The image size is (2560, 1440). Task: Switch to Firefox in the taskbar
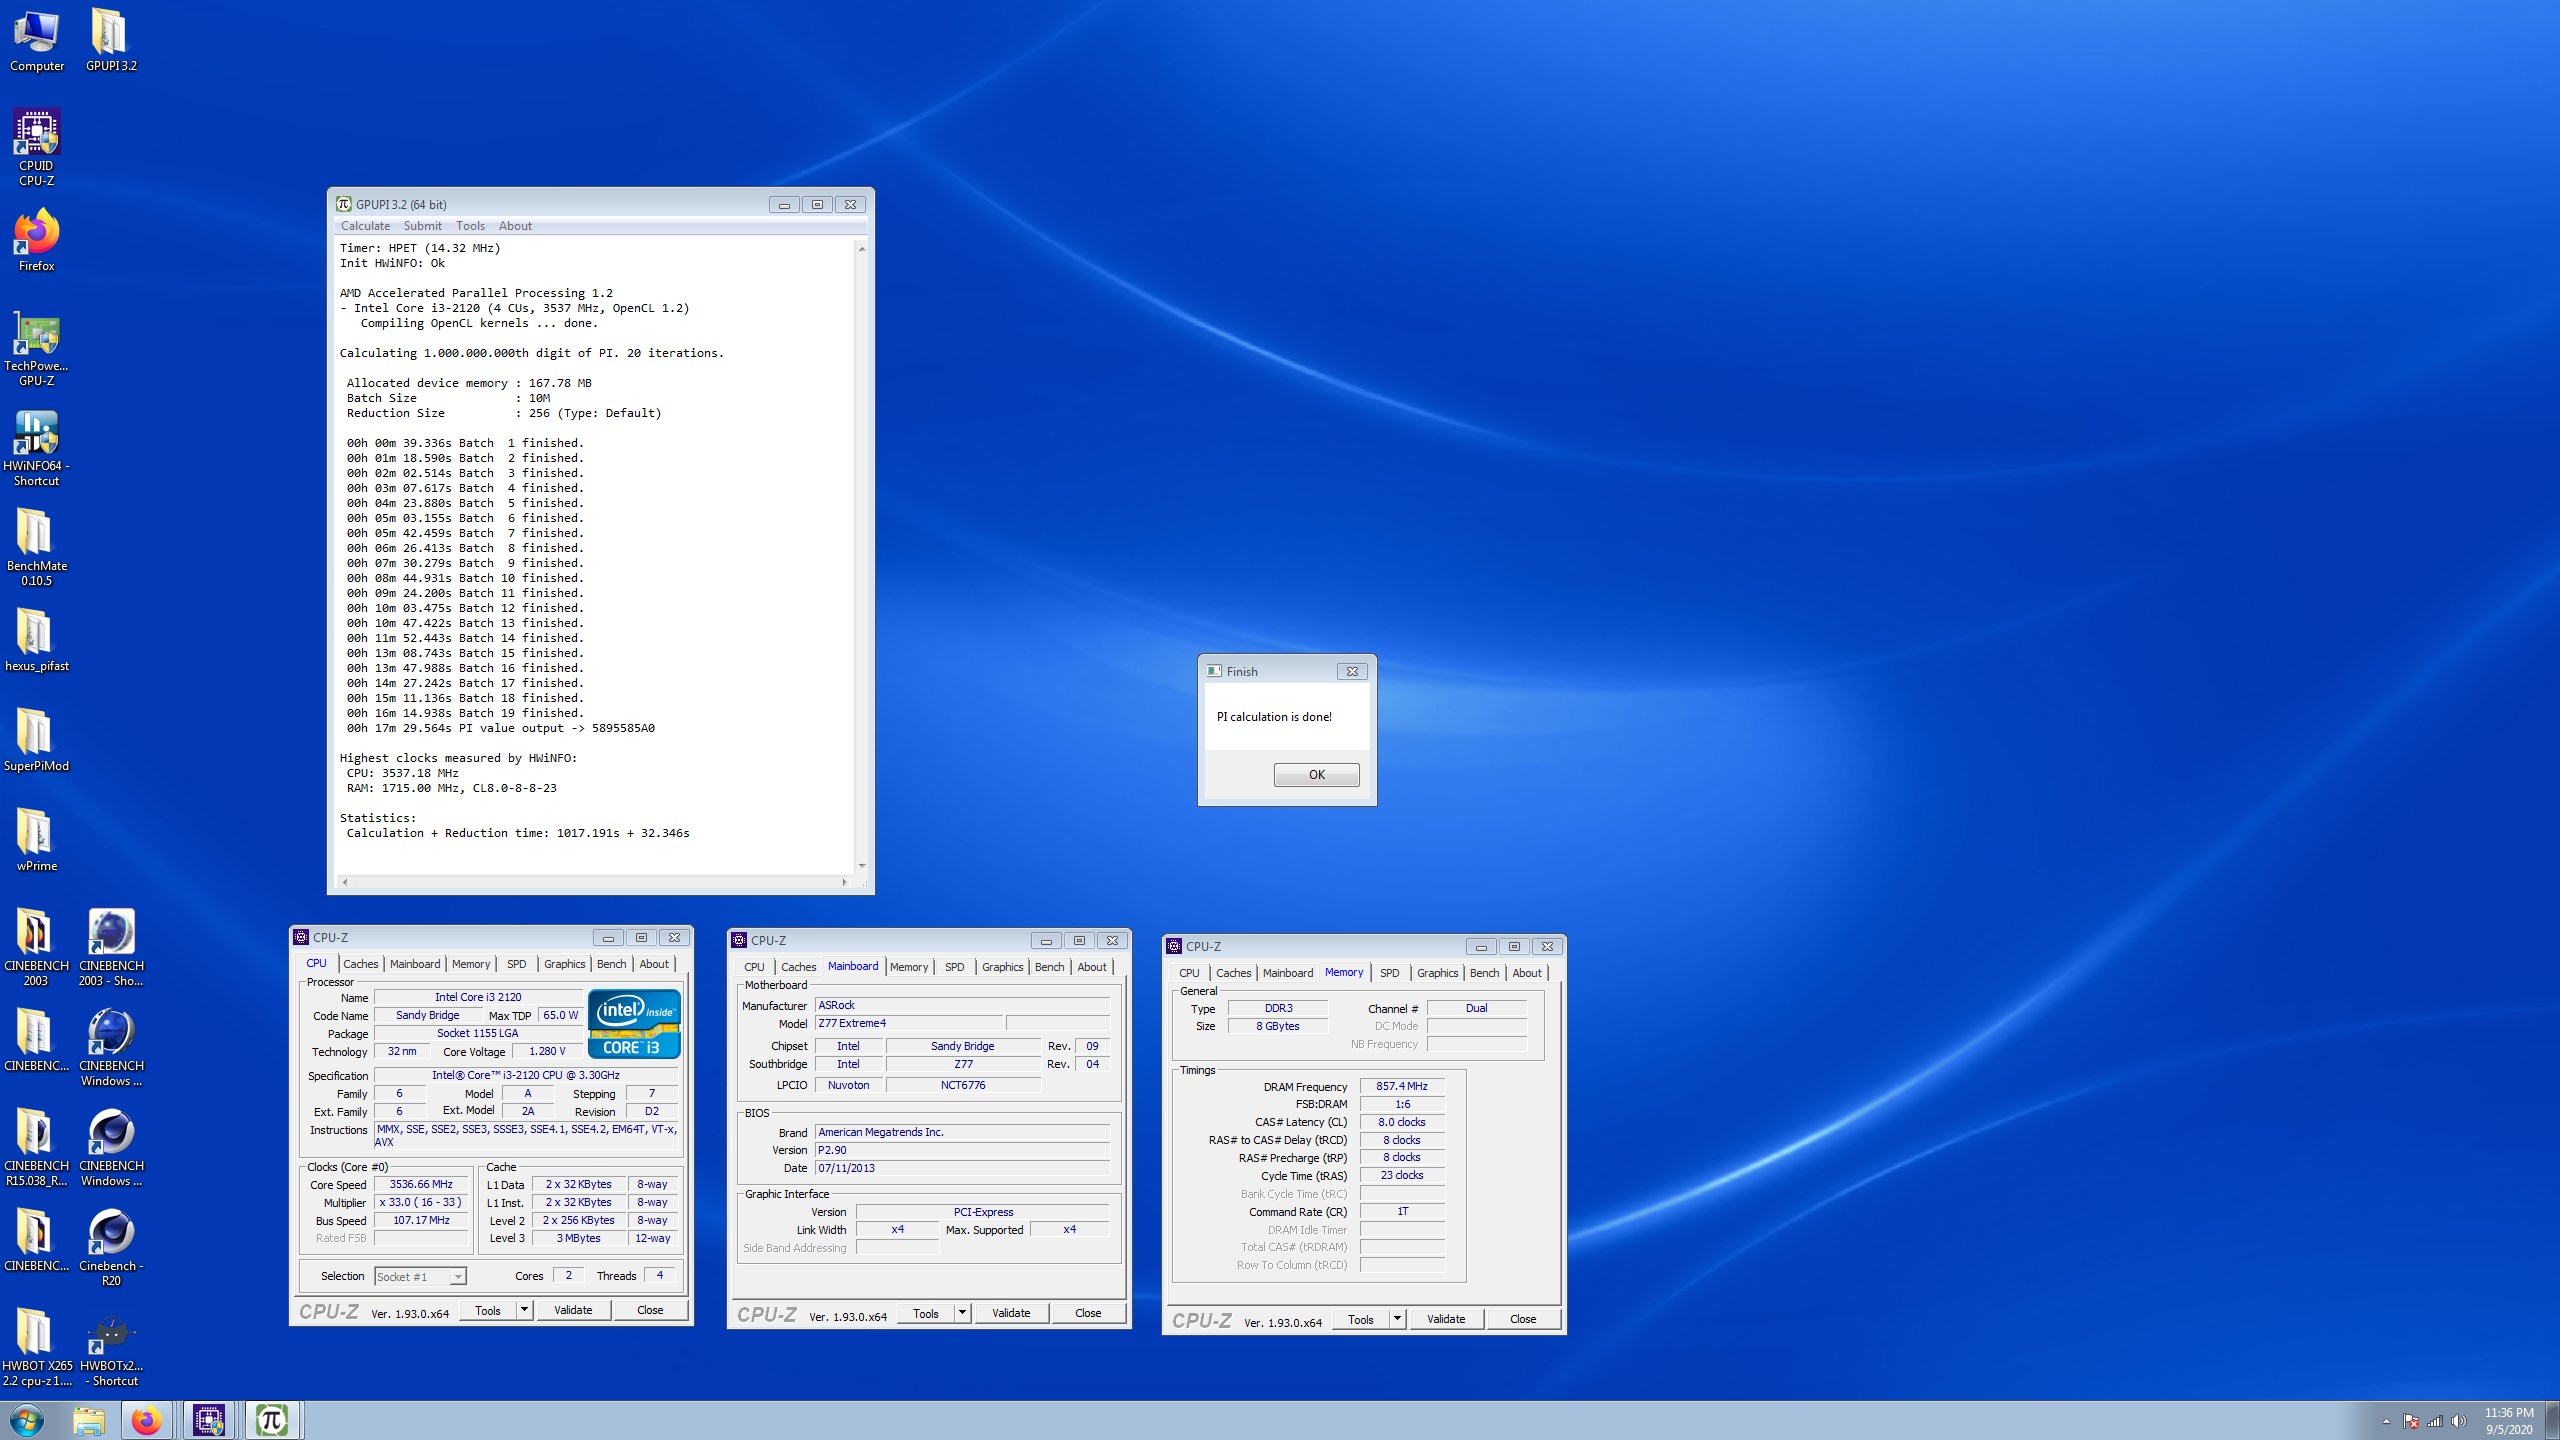click(x=147, y=1420)
